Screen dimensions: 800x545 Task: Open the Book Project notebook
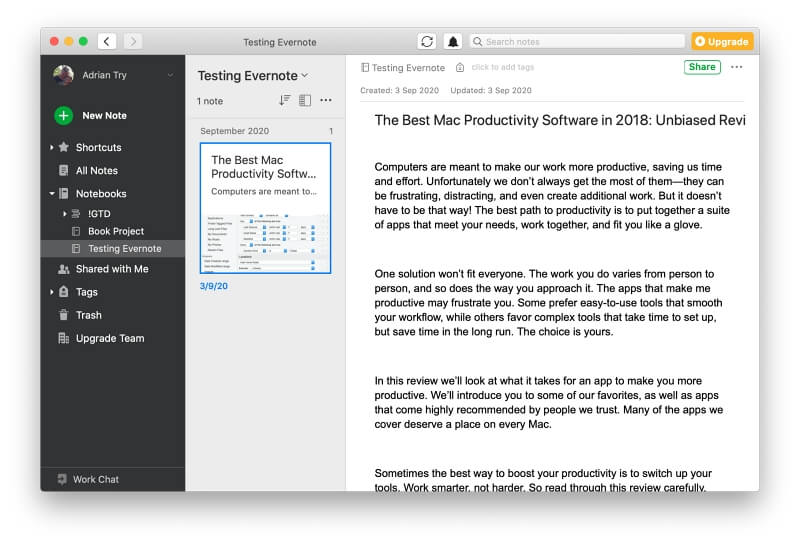pyautogui.click(x=116, y=231)
